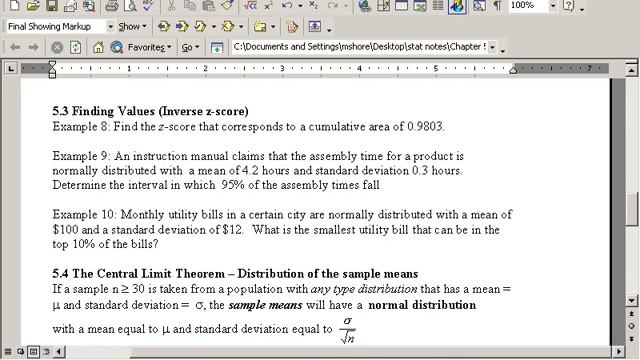Image resolution: width=640 pixels, height=360 pixels.
Task: Open the address bar dropdown arrow
Action: pos(492,48)
